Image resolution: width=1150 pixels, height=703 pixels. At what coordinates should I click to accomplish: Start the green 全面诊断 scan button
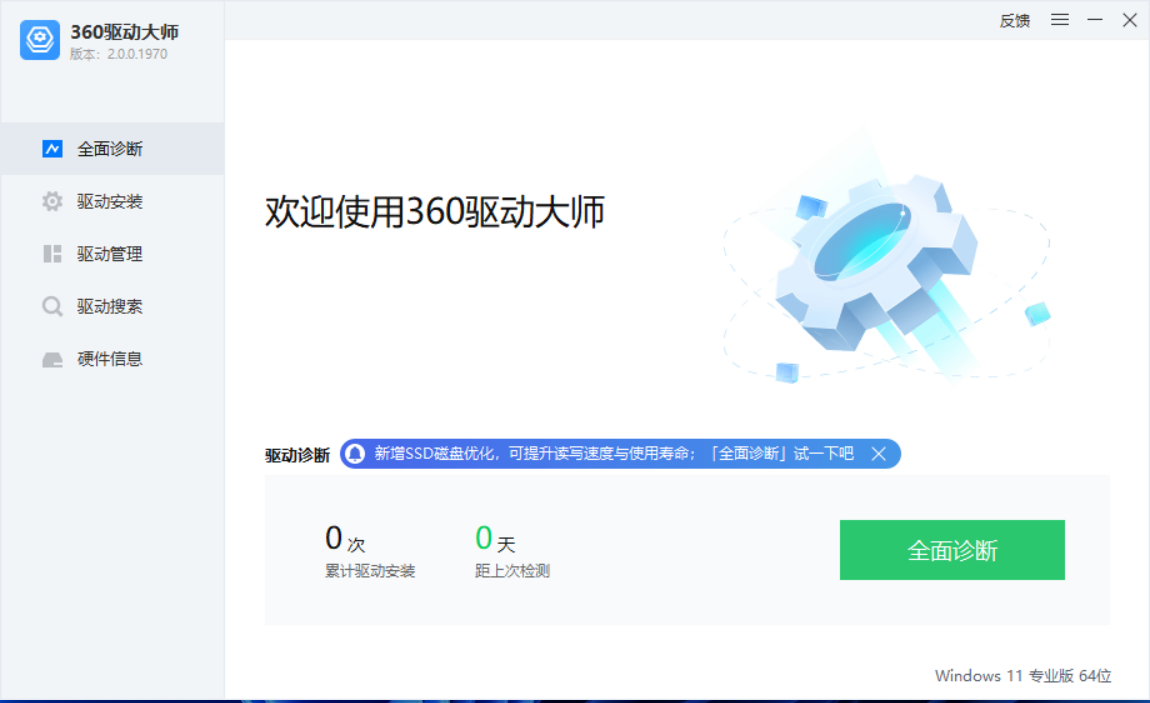(952, 550)
